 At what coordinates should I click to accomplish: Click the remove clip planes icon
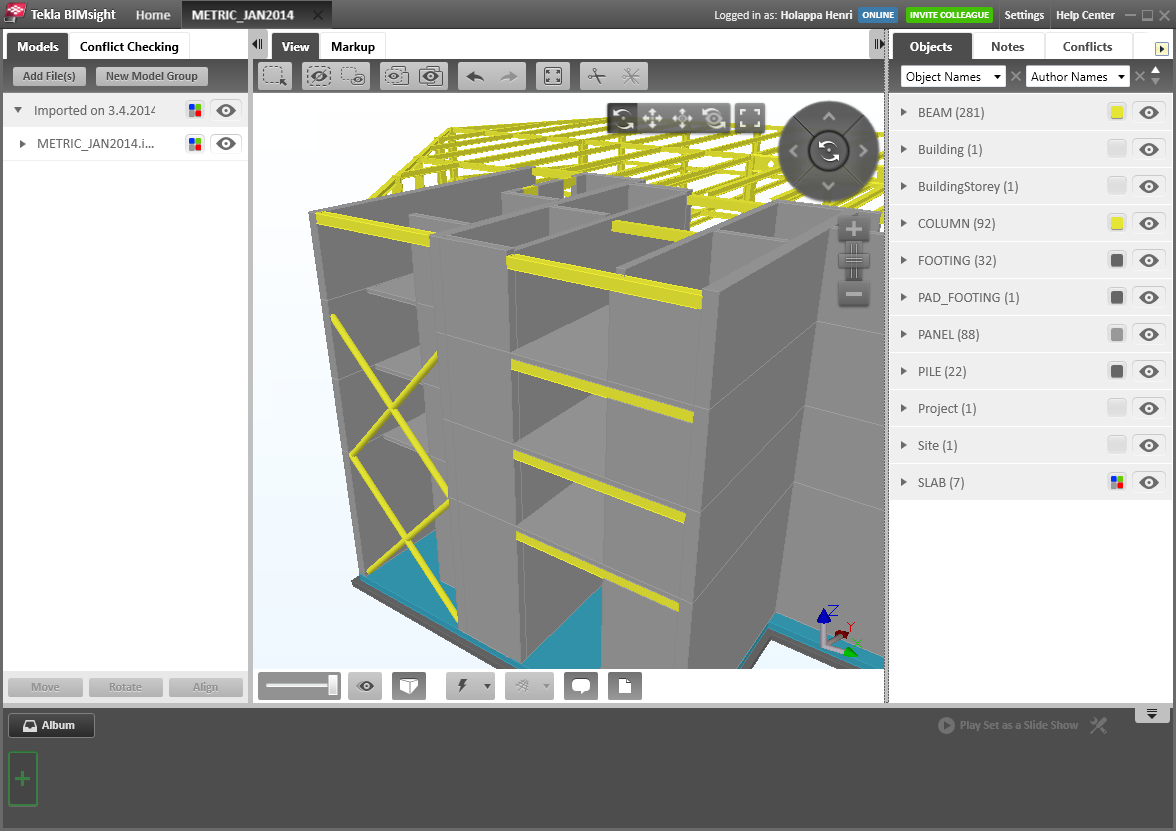tap(631, 76)
